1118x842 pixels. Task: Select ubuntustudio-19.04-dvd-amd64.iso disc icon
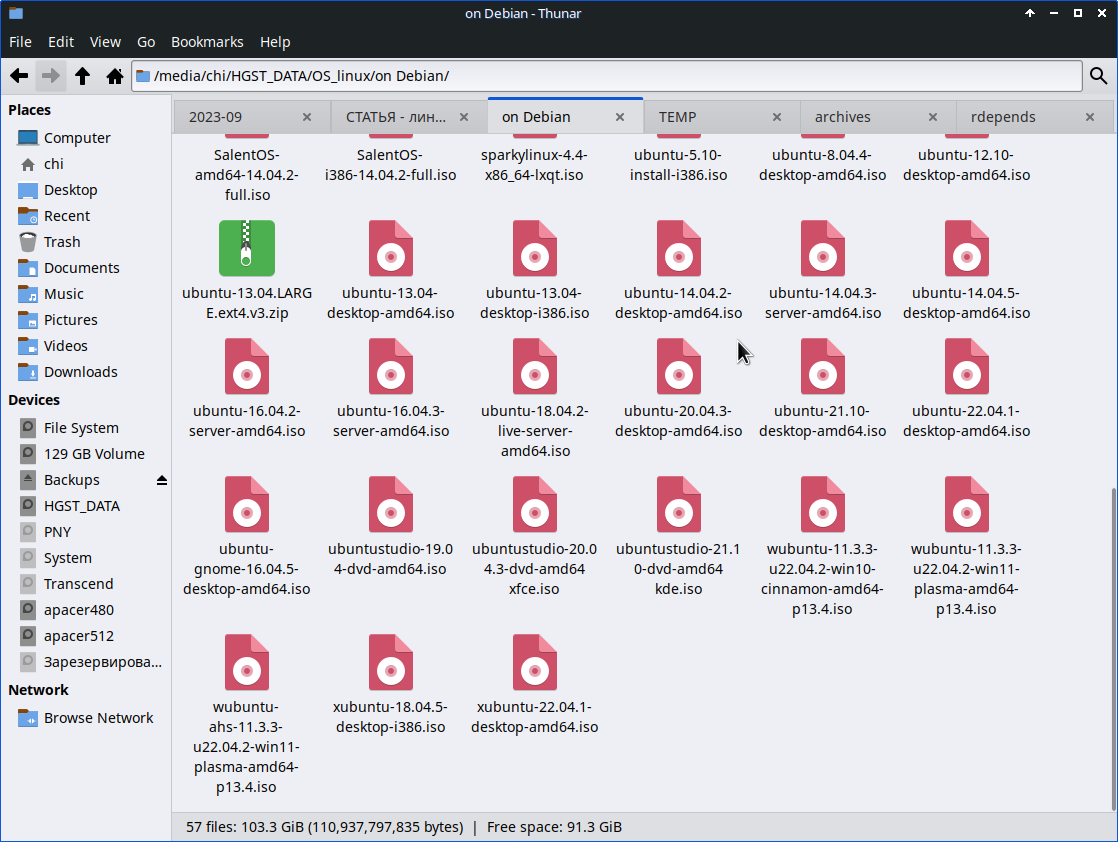click(391, 505)
